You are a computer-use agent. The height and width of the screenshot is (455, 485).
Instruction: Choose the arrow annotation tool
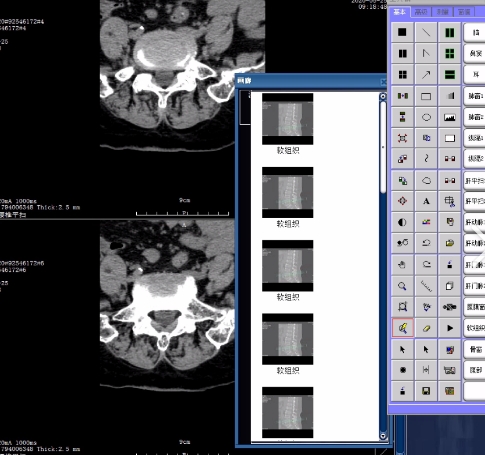click(426, 74)
